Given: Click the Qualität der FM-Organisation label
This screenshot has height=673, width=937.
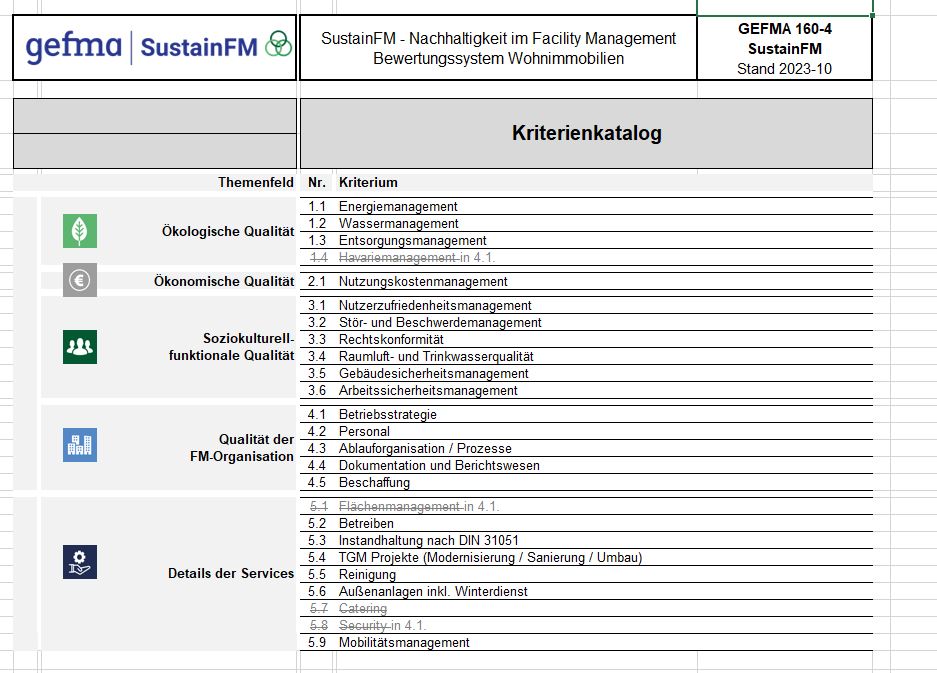Looking at the screenshot, I should pos(242,448).
